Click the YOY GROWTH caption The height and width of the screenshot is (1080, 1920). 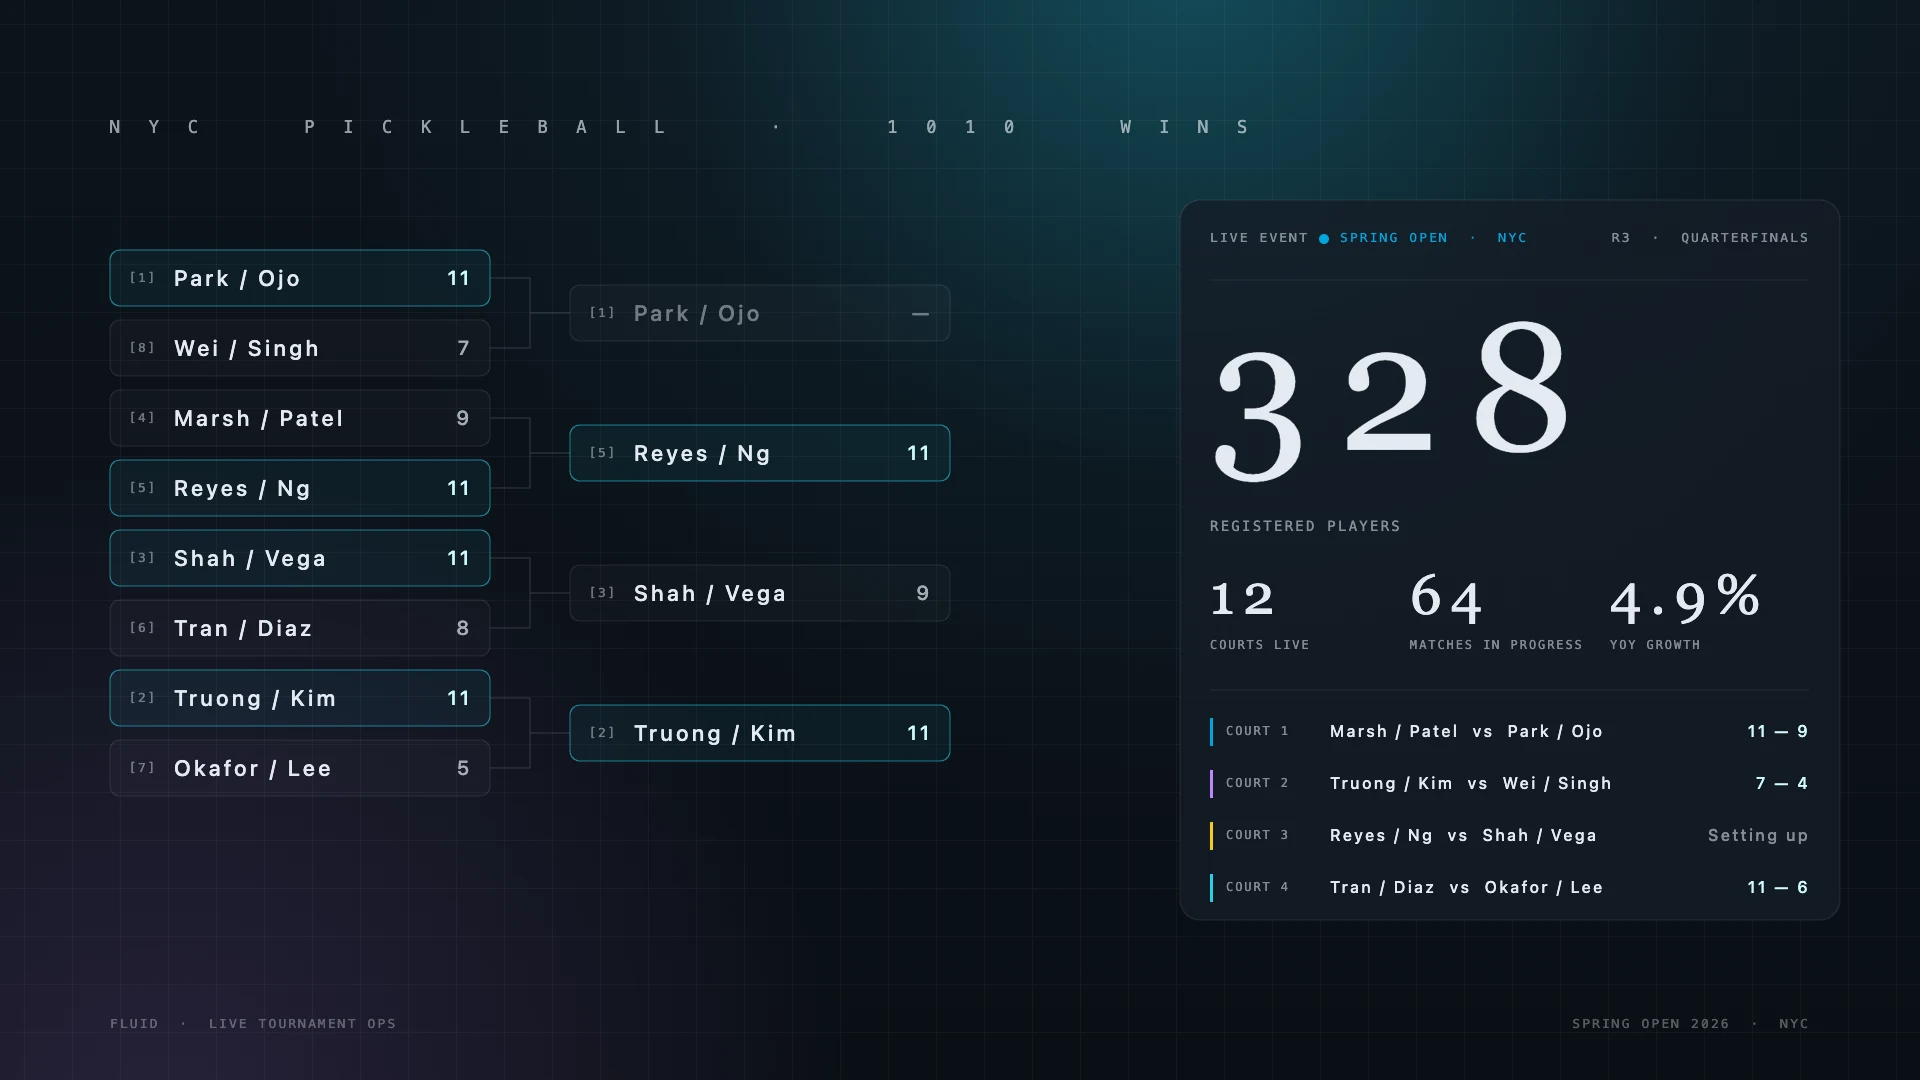[x=1655, y=645]
